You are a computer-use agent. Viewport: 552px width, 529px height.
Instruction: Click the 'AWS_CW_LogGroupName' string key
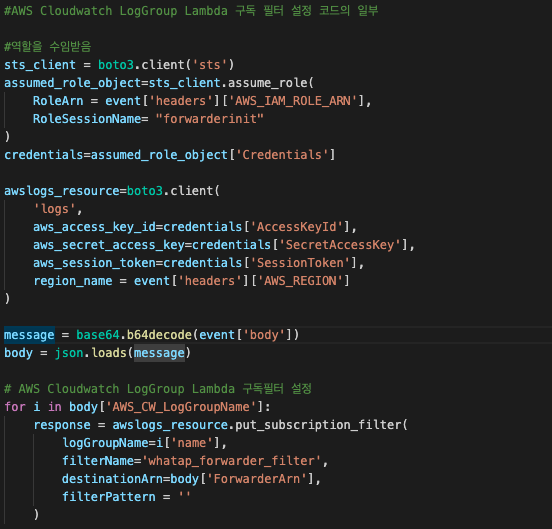[x=181, y=407]
